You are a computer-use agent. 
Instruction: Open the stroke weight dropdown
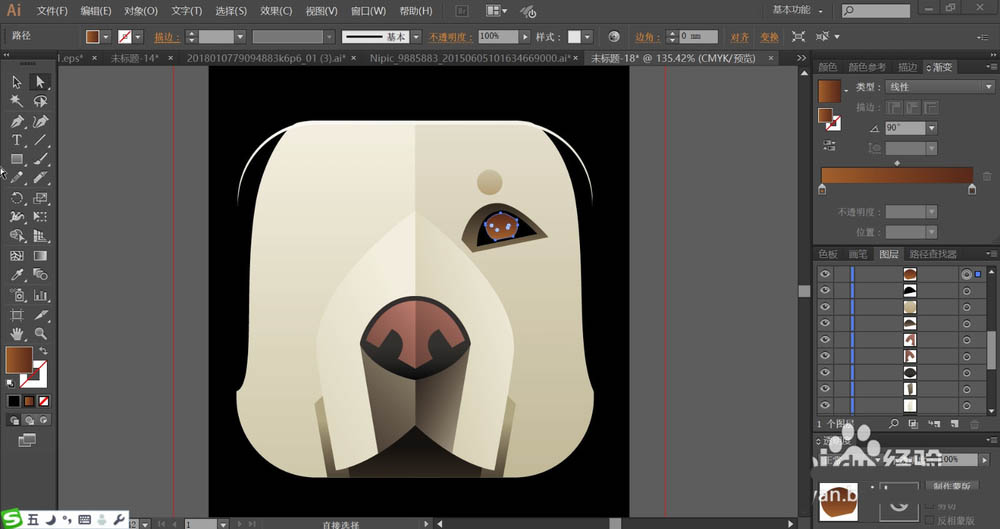click(240, 37)
